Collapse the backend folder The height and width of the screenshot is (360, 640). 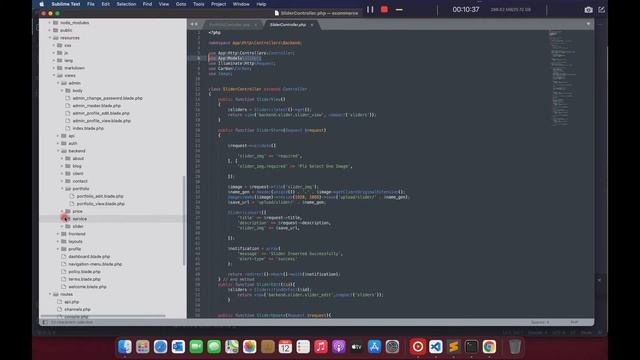58,151
